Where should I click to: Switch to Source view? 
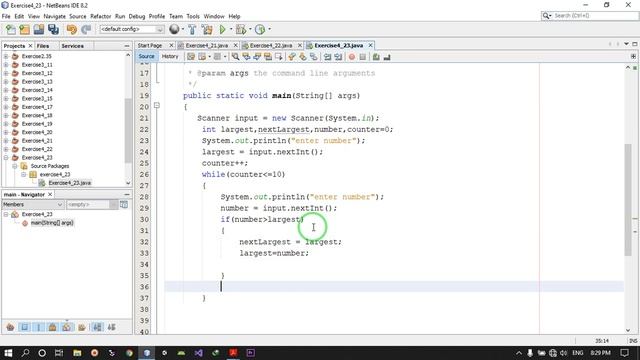tap(147, 57)
